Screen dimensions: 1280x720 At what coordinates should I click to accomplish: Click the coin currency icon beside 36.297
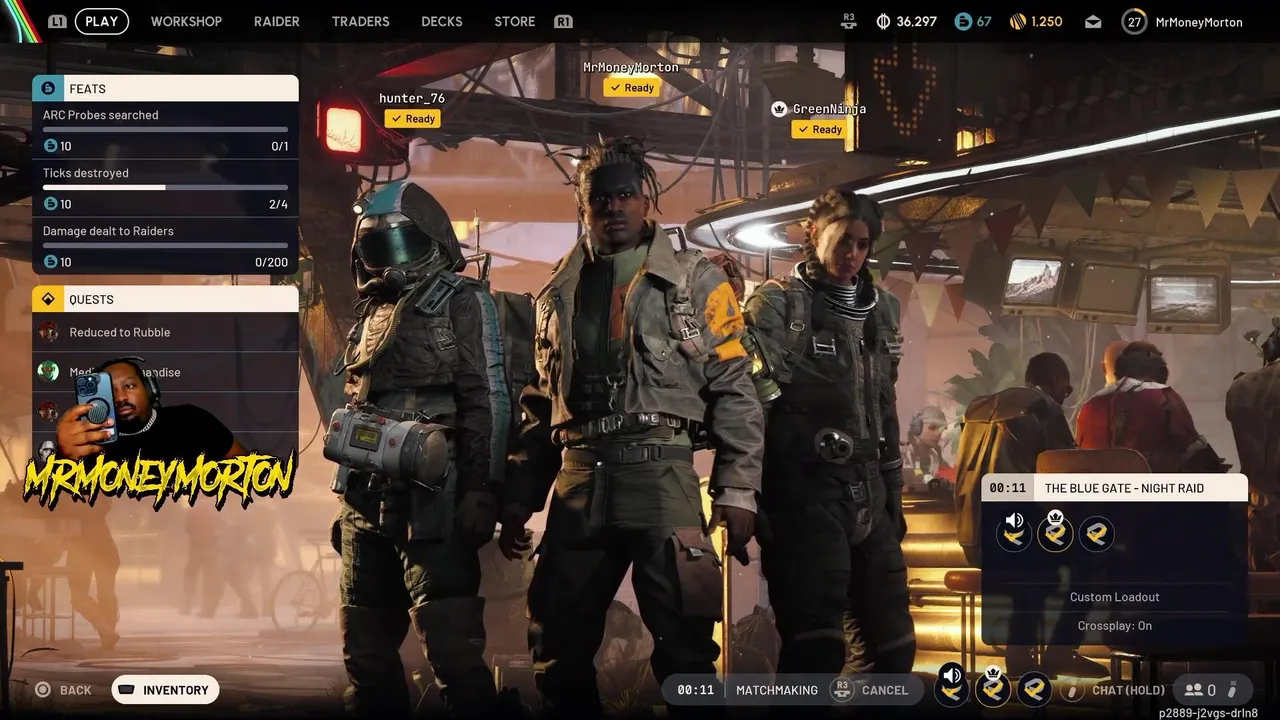click(883, 21)
